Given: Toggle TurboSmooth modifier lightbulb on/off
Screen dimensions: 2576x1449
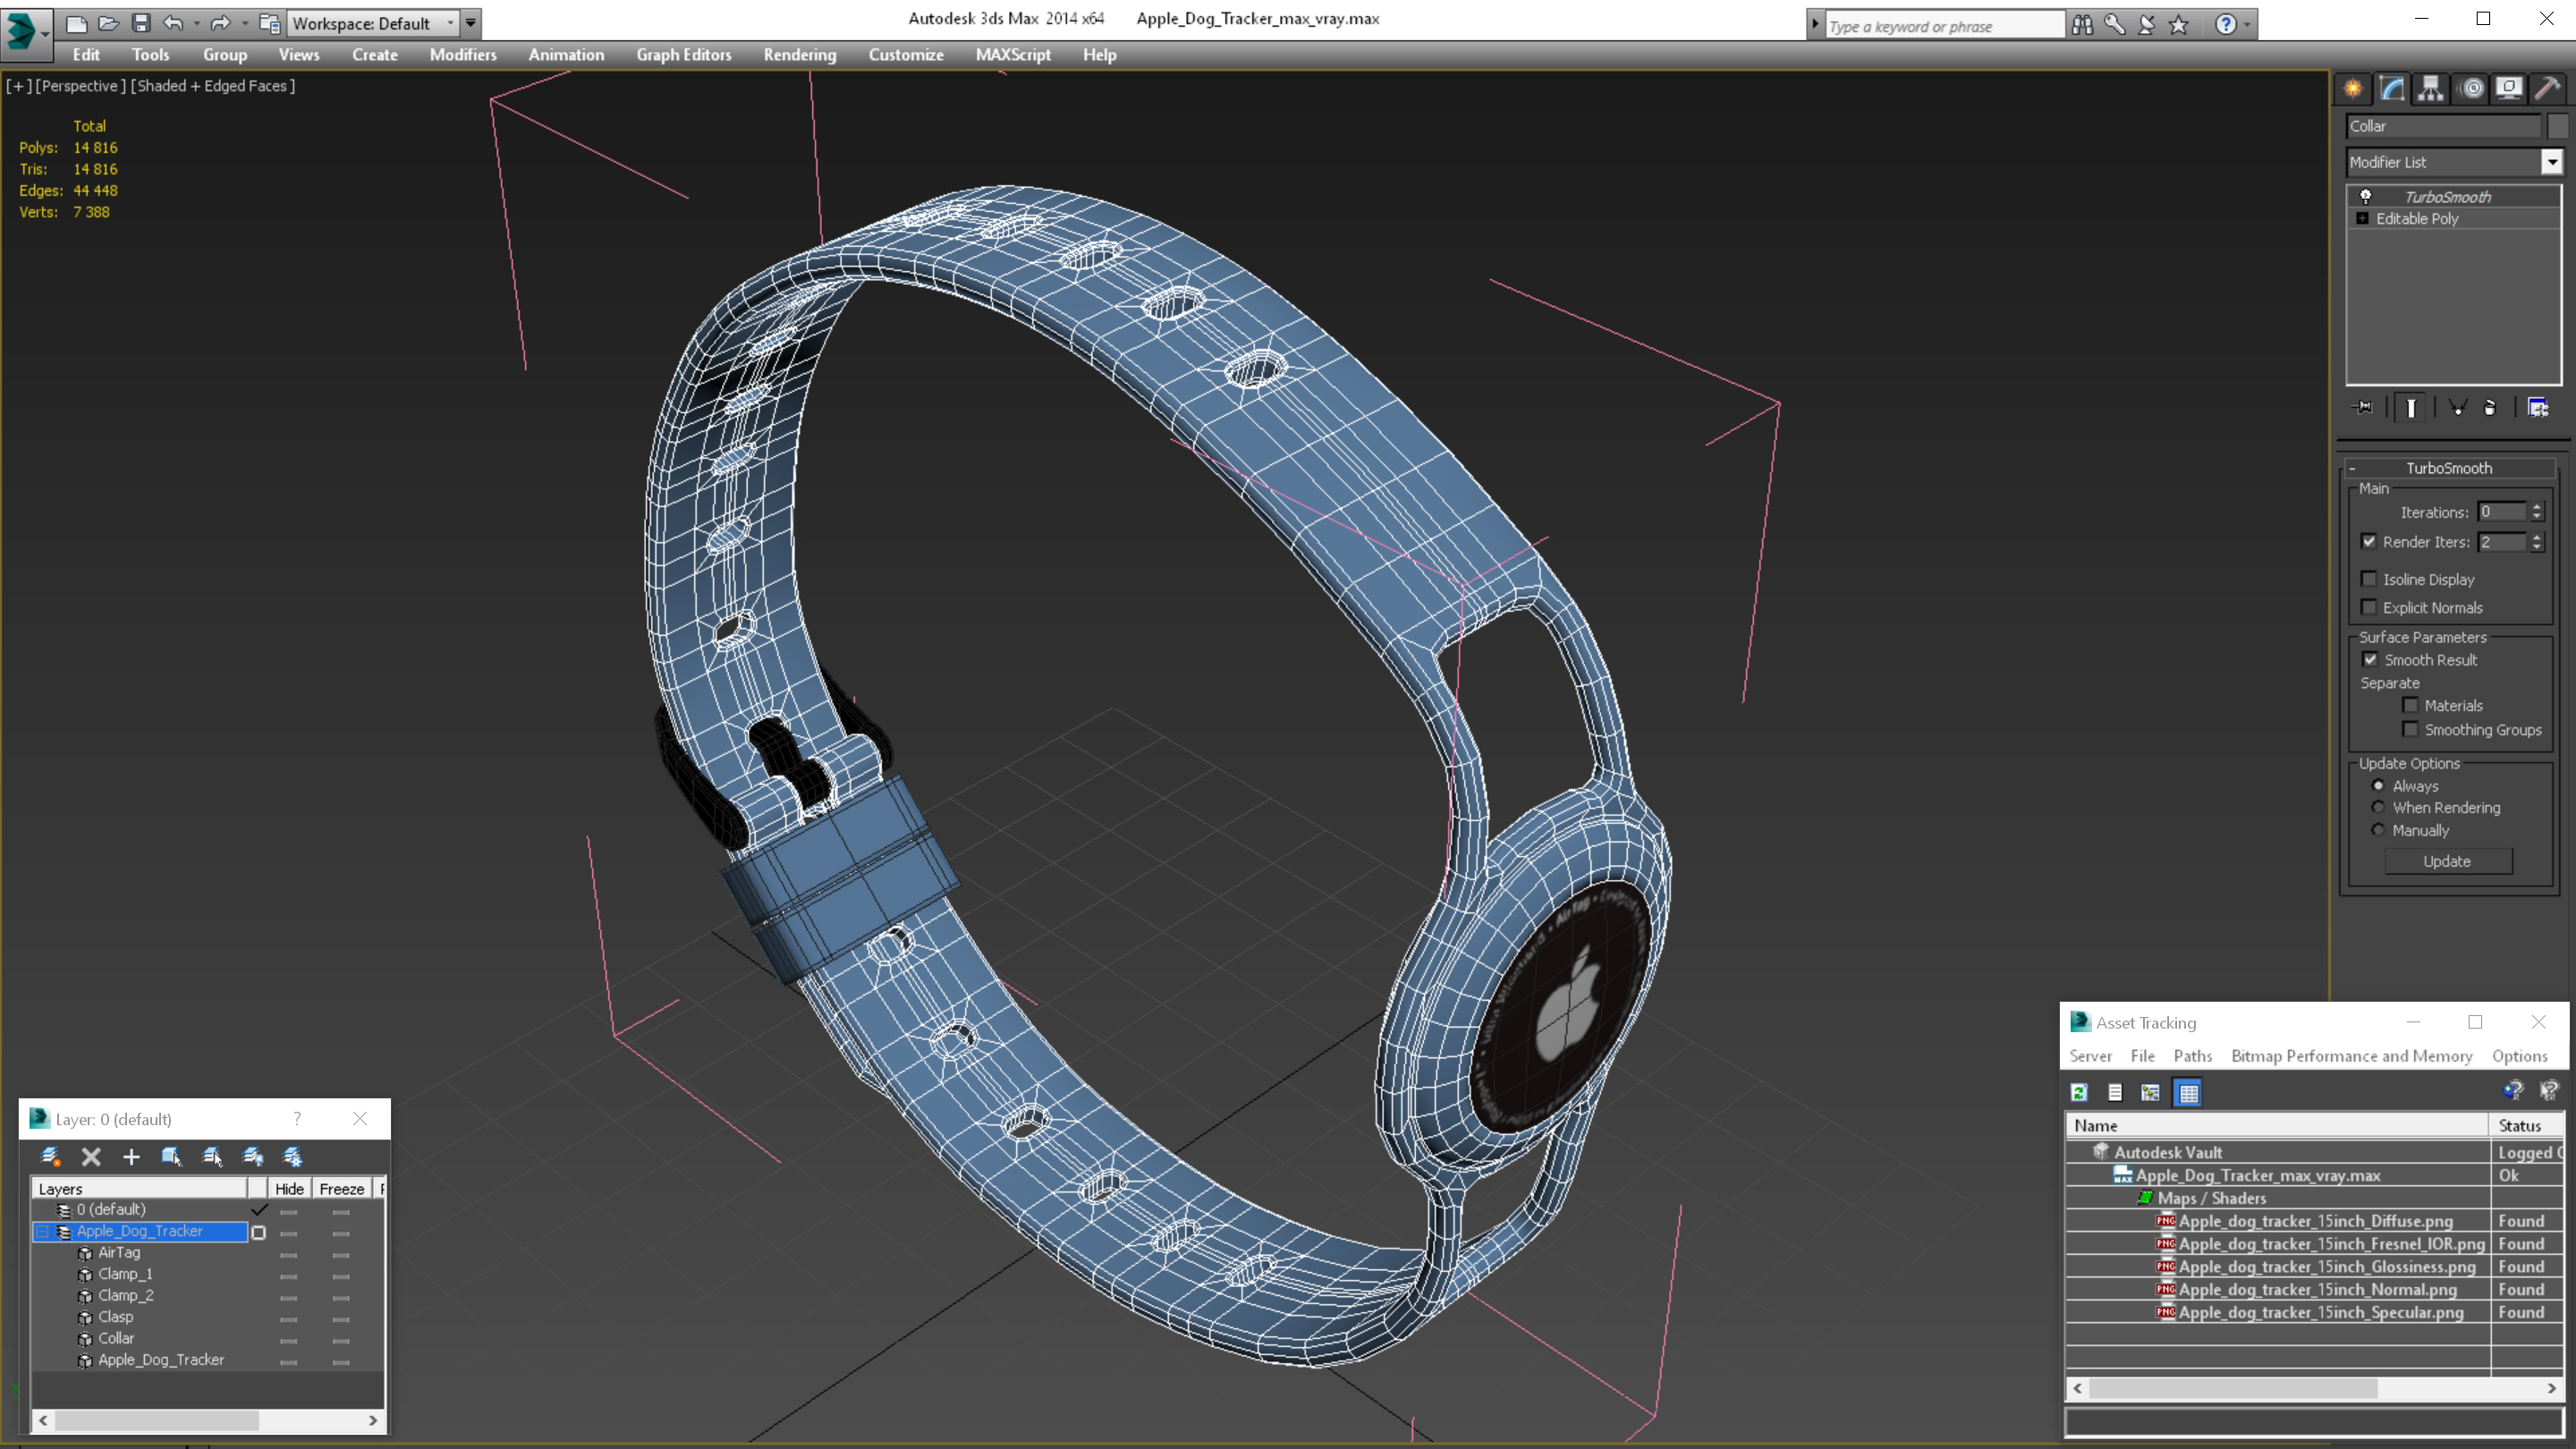Looking at the screenshot, I should (2365, 196).
